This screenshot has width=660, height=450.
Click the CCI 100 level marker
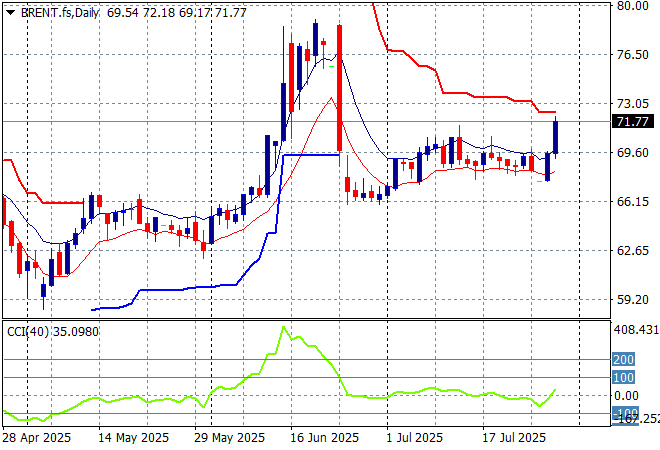623,377
